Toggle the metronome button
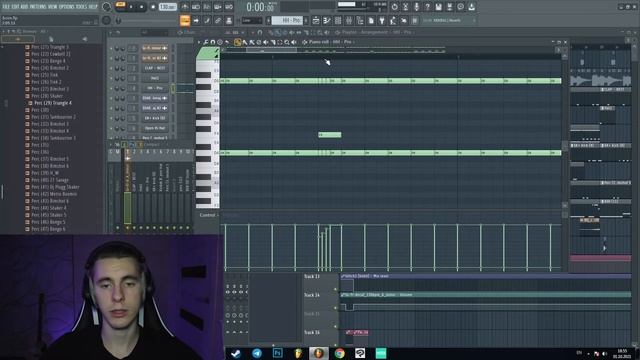The width and height of the screenshot is (640, 360). pos(185,7)
